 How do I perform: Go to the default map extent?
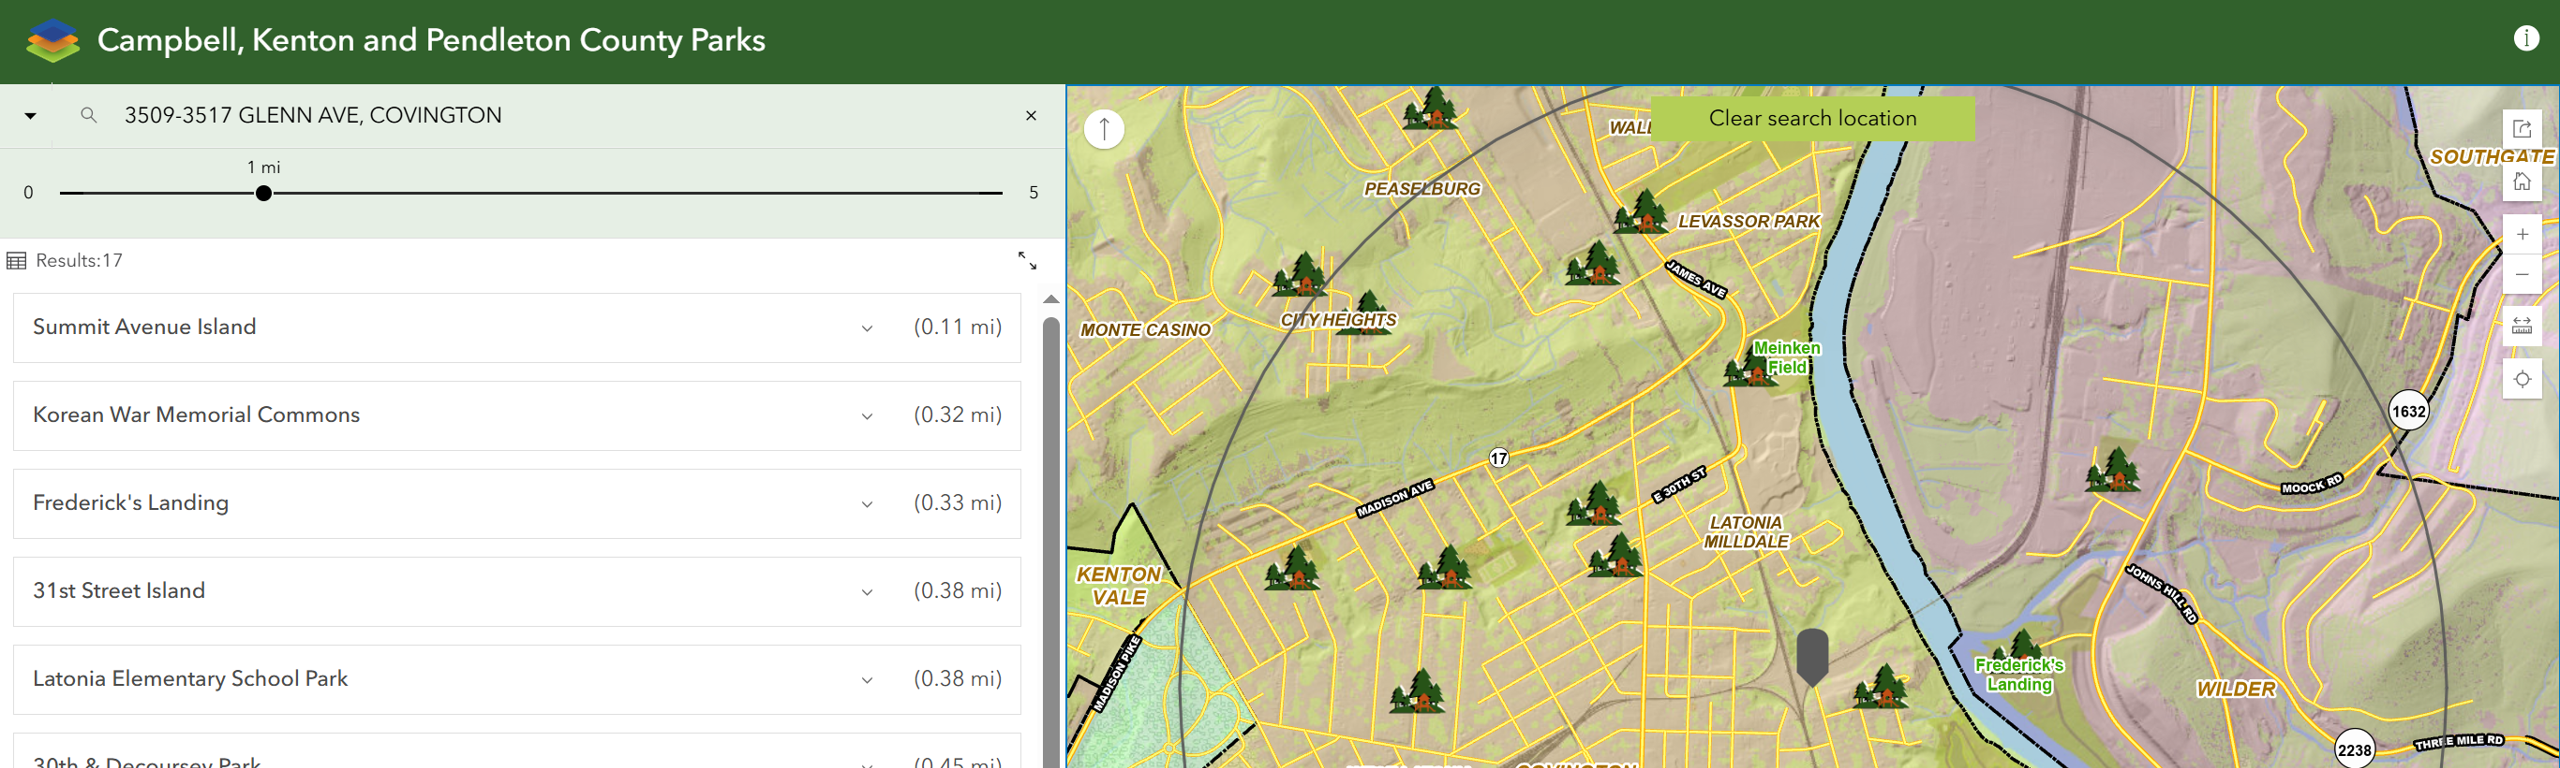2522,182
